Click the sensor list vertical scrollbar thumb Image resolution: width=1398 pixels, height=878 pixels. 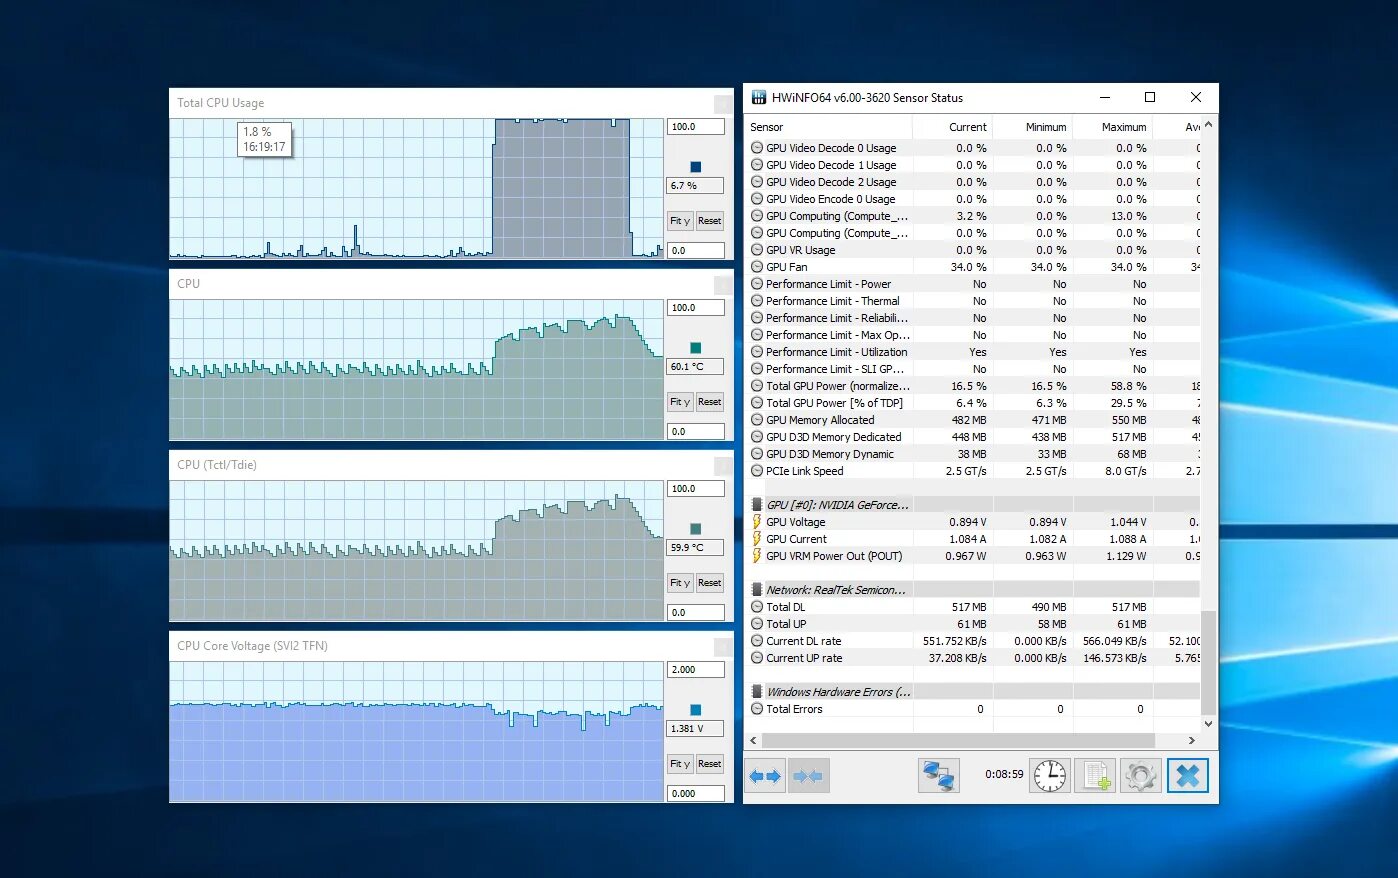(1208, 662)
